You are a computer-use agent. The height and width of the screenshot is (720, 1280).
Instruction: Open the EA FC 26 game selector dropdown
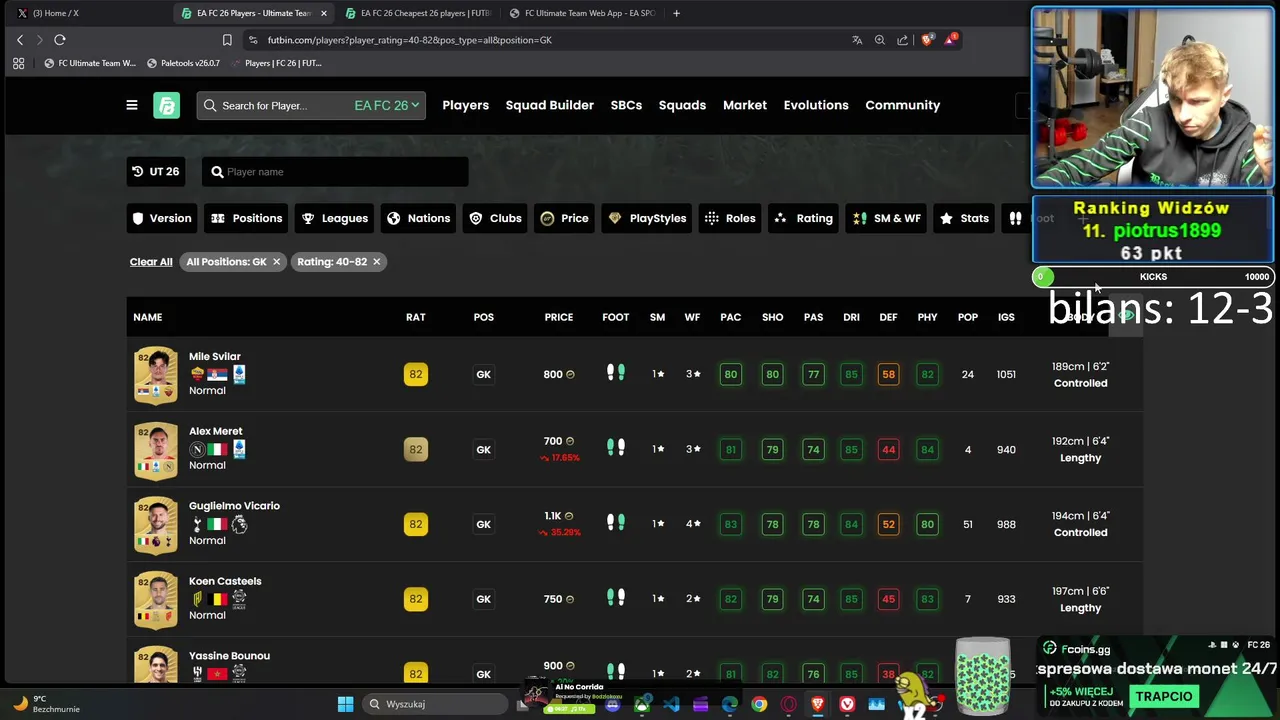click(387, 105)
